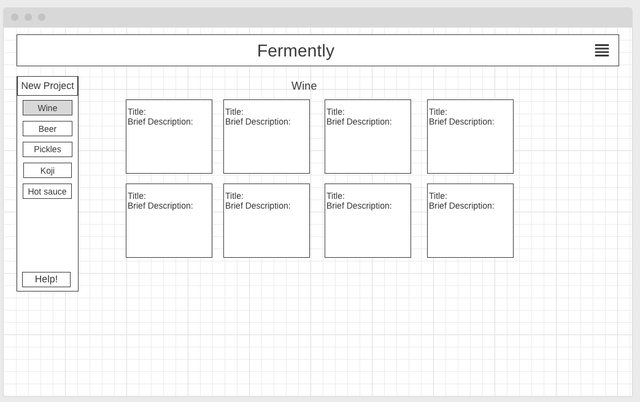Click the Help! button
The height and width of the screenshot is (402, 640).
click(x=46, y=279)
